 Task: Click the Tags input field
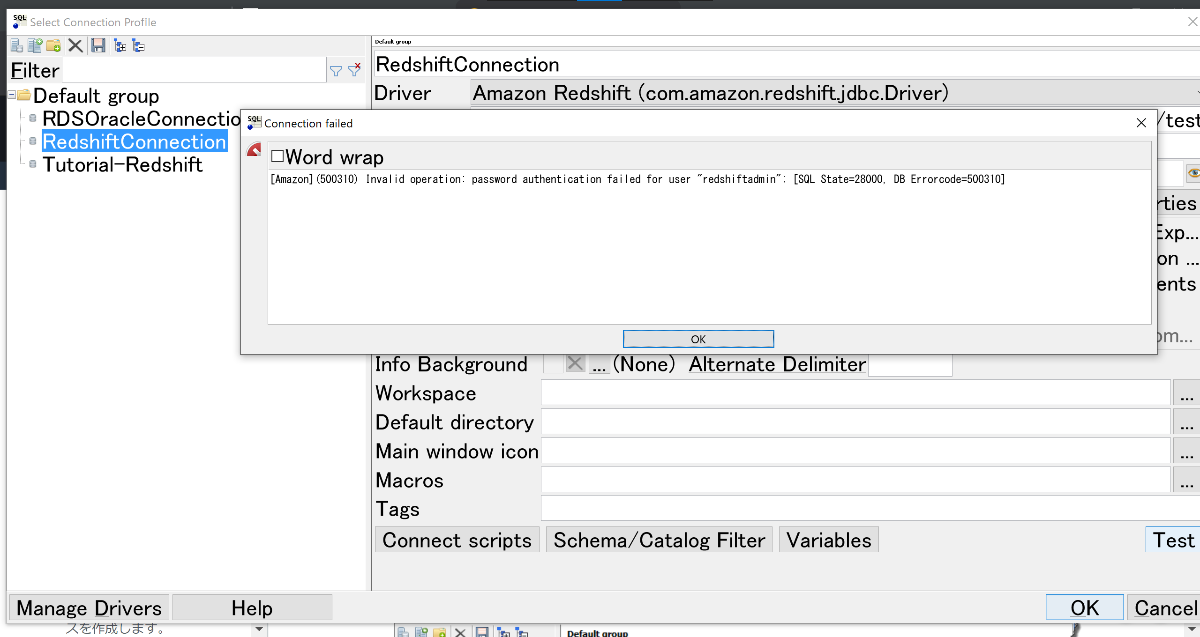pyautogui.click(x=870, y=510)
